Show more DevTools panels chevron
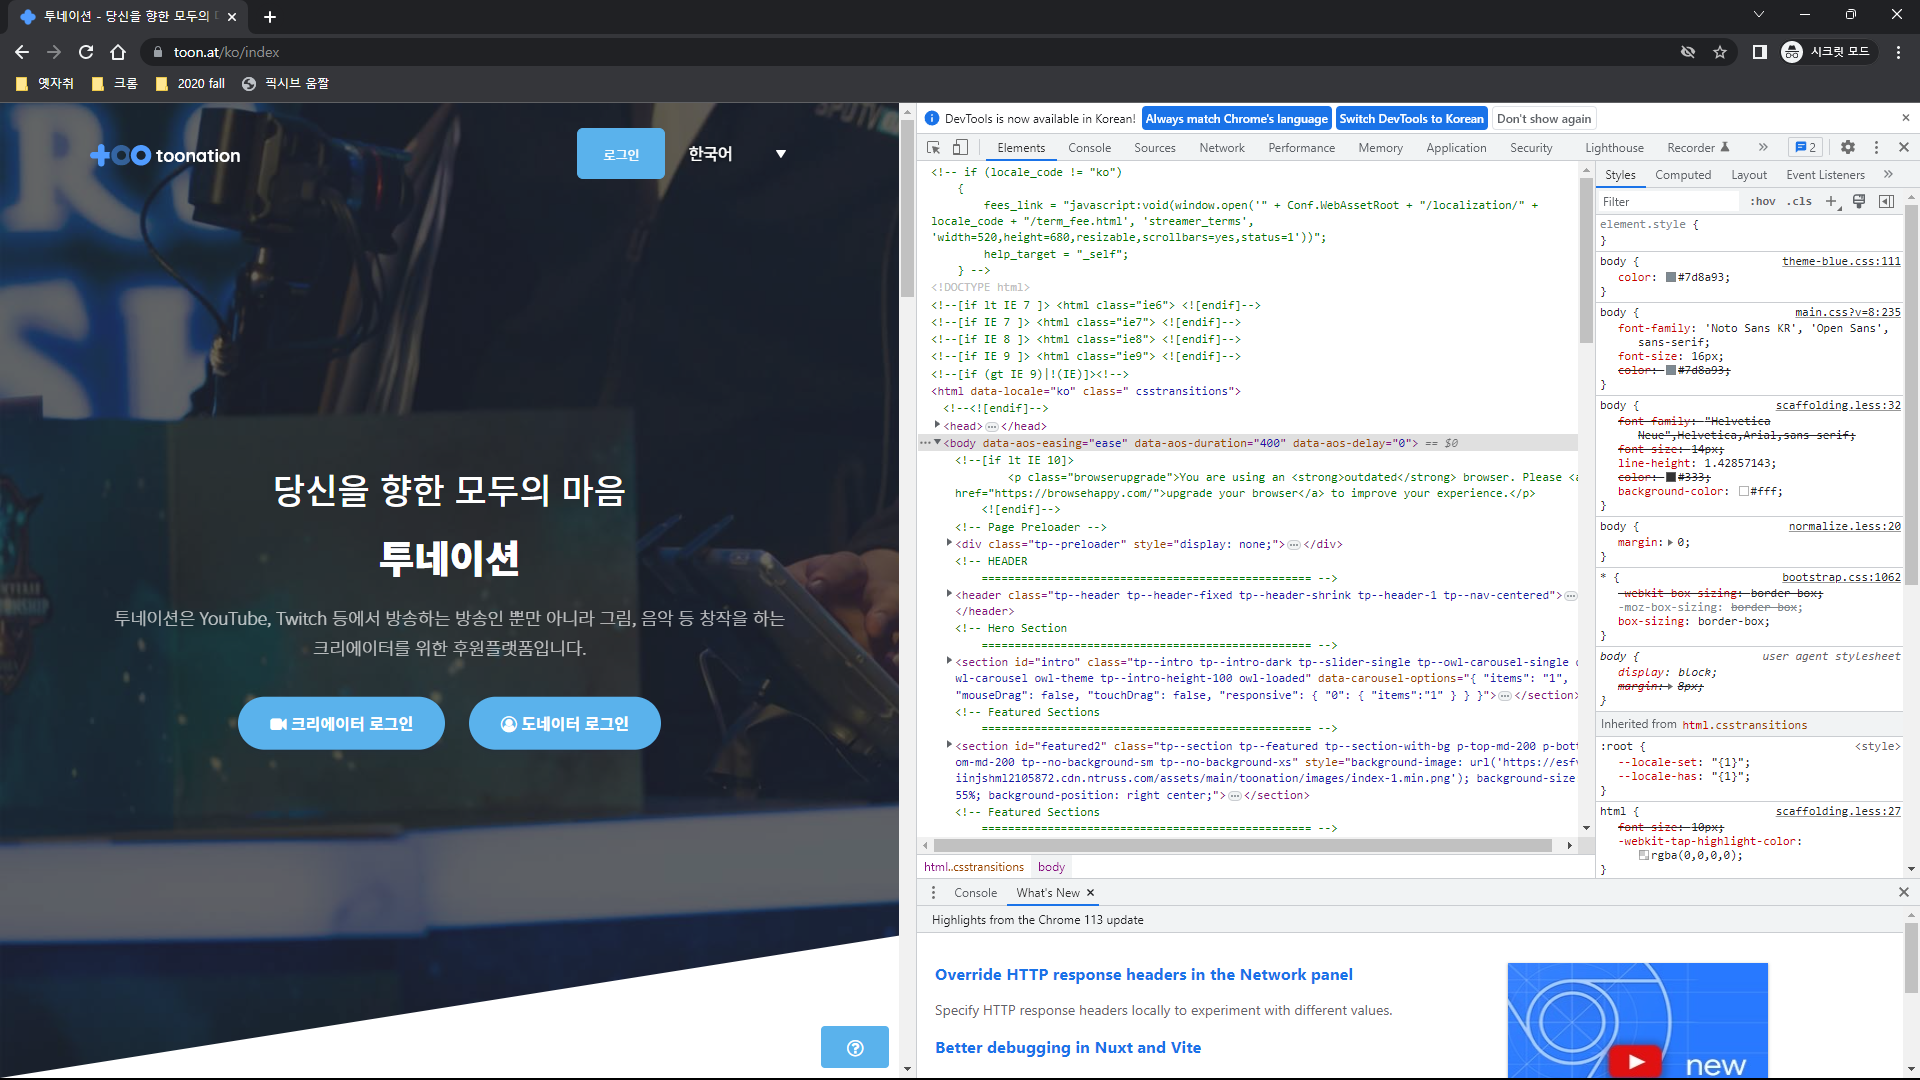The image size is (1920, 1080). coord(1763,147)
